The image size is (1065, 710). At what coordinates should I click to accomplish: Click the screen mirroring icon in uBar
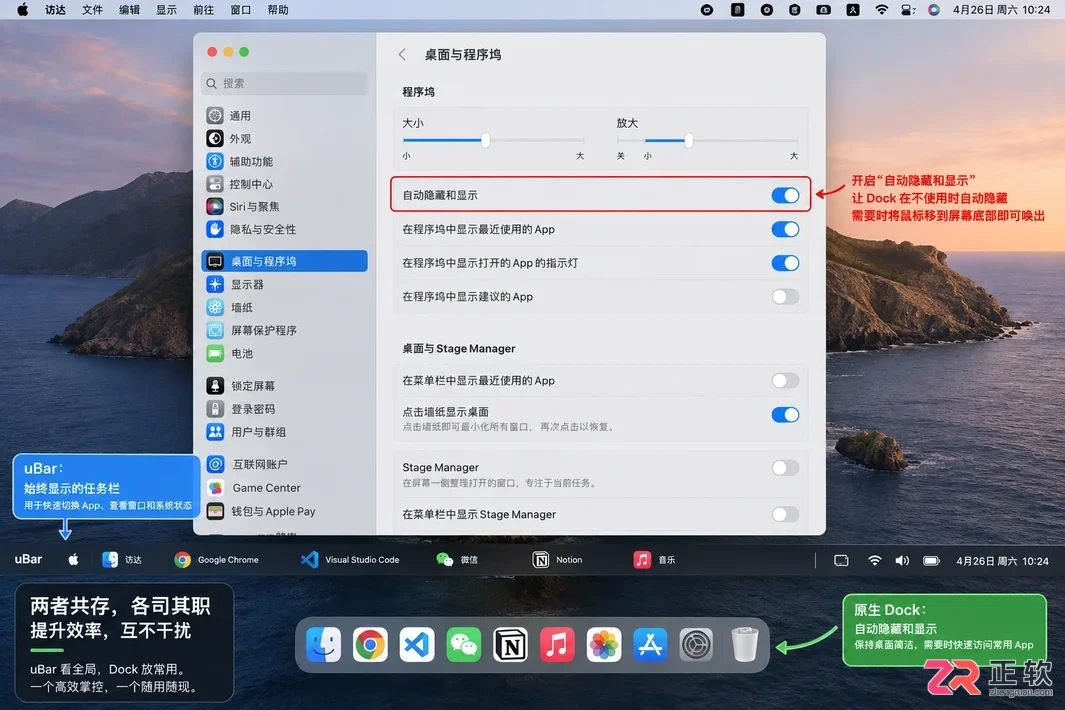coord(842,561)
